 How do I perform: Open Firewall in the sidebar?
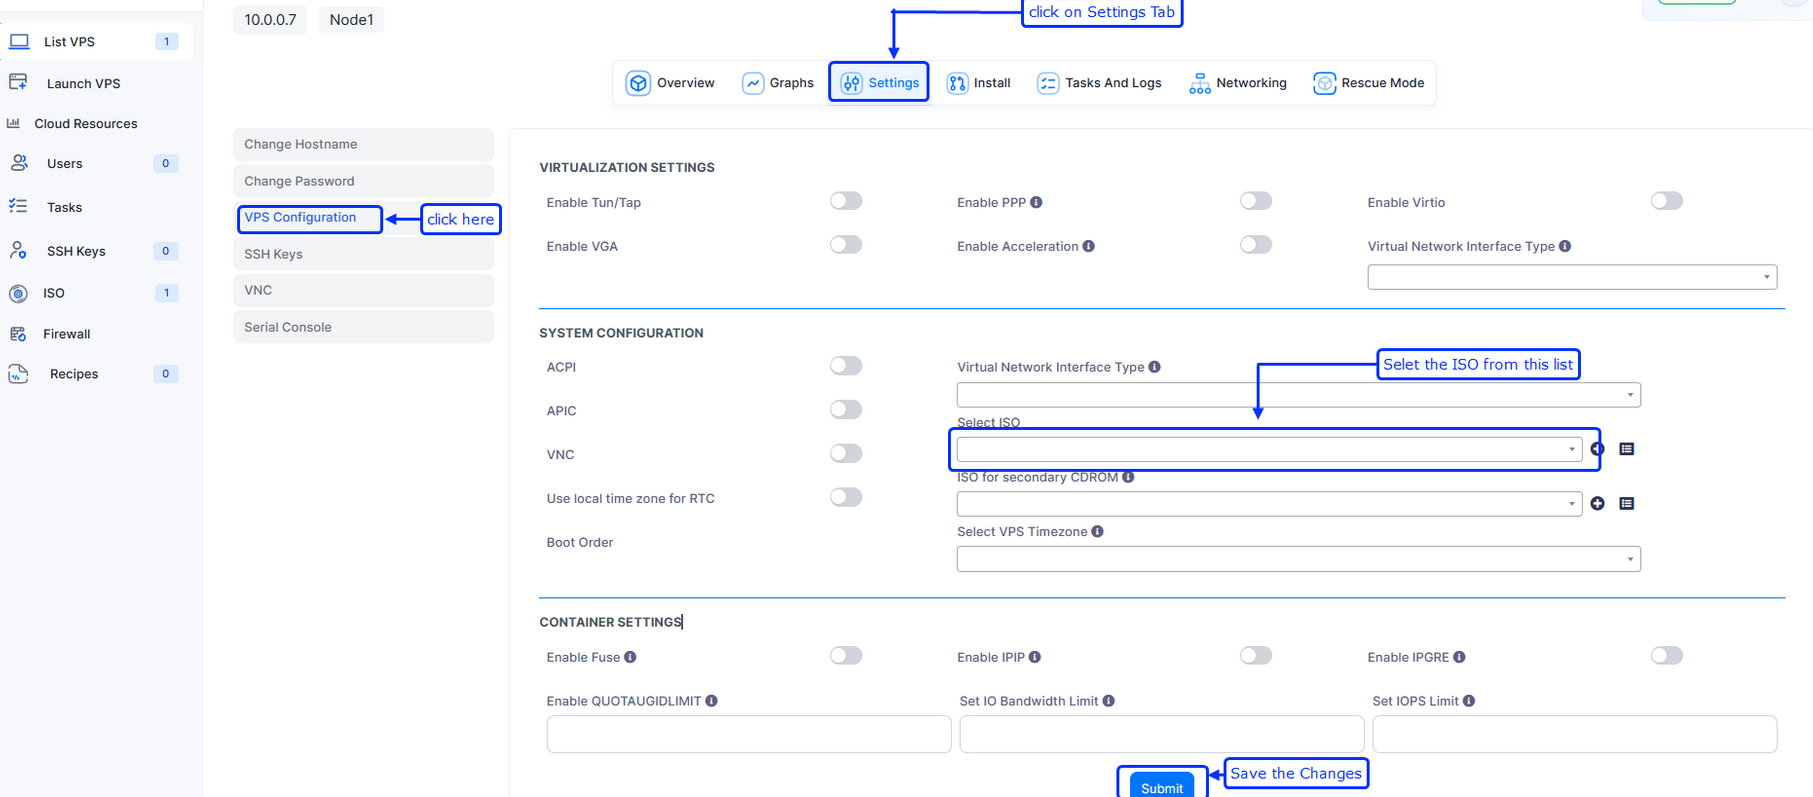pyautogui.click(x=66, y=334)
